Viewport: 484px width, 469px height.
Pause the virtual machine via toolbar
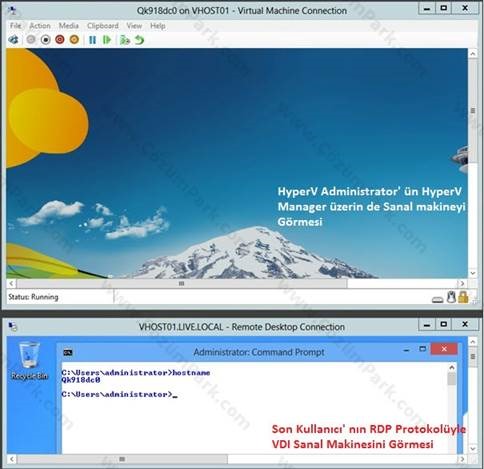[x=93, y=40]
